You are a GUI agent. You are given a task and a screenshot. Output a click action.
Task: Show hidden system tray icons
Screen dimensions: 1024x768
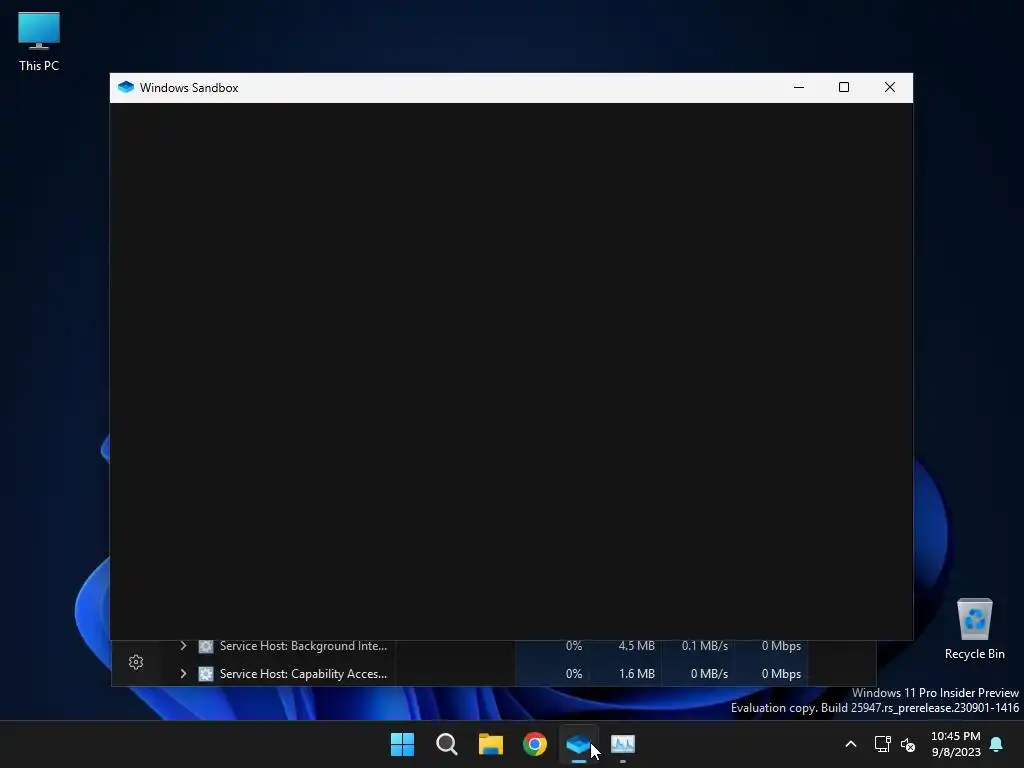[x=850, y=744]
